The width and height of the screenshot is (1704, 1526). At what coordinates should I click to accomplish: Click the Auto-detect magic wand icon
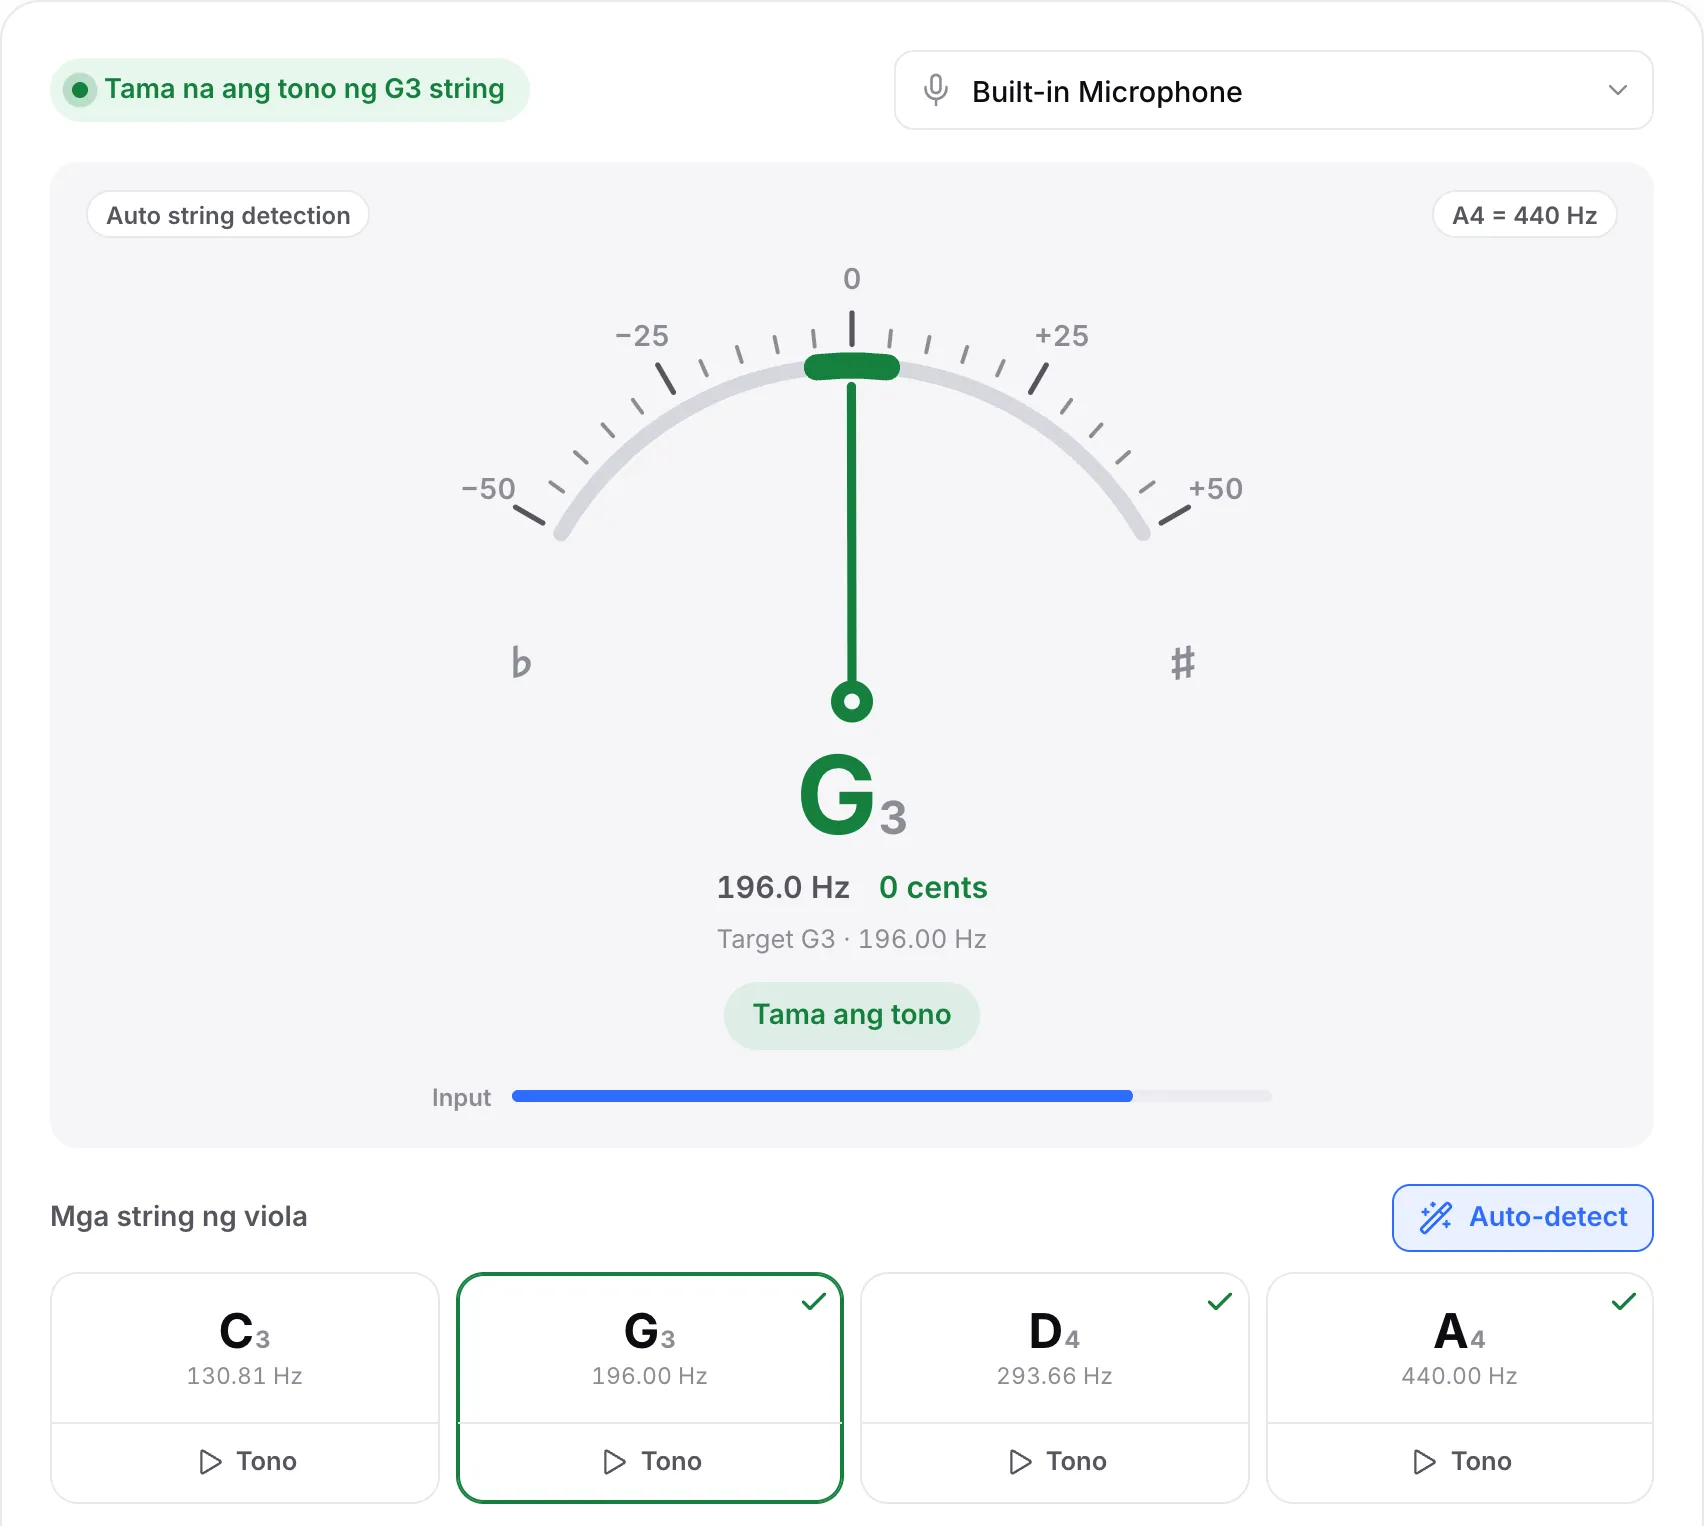1436,1217
